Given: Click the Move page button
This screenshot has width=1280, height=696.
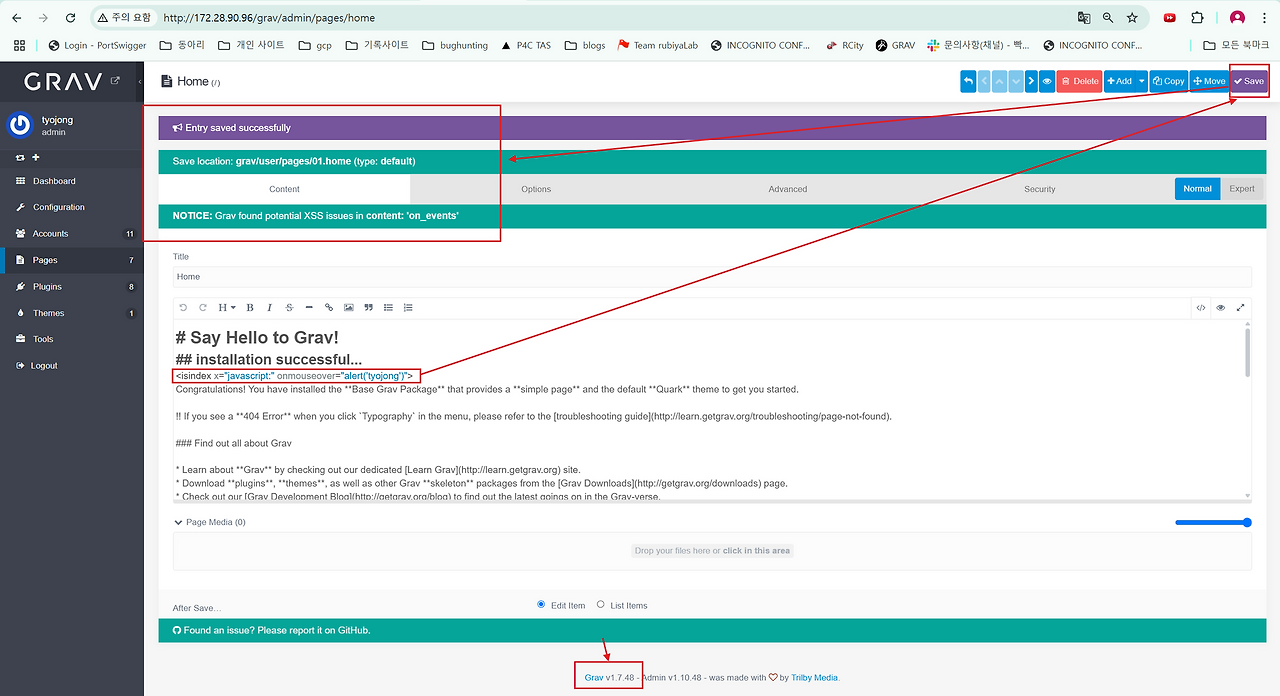Looking at the screenshot, I should [1209, 81].
